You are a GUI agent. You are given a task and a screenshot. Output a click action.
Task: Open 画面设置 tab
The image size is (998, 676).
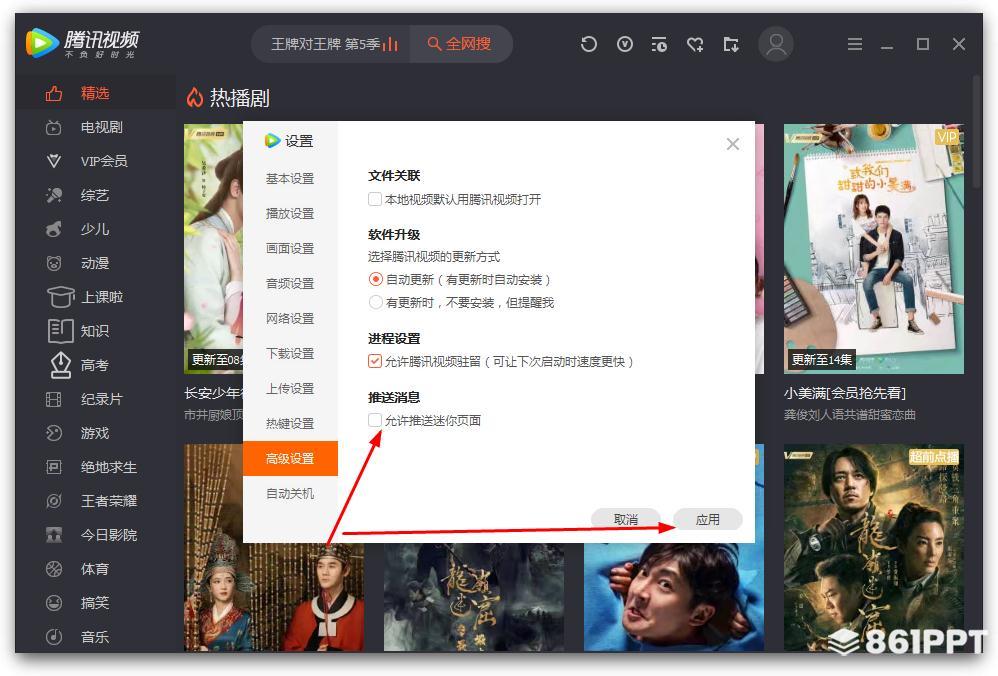(x=290, y=248)
